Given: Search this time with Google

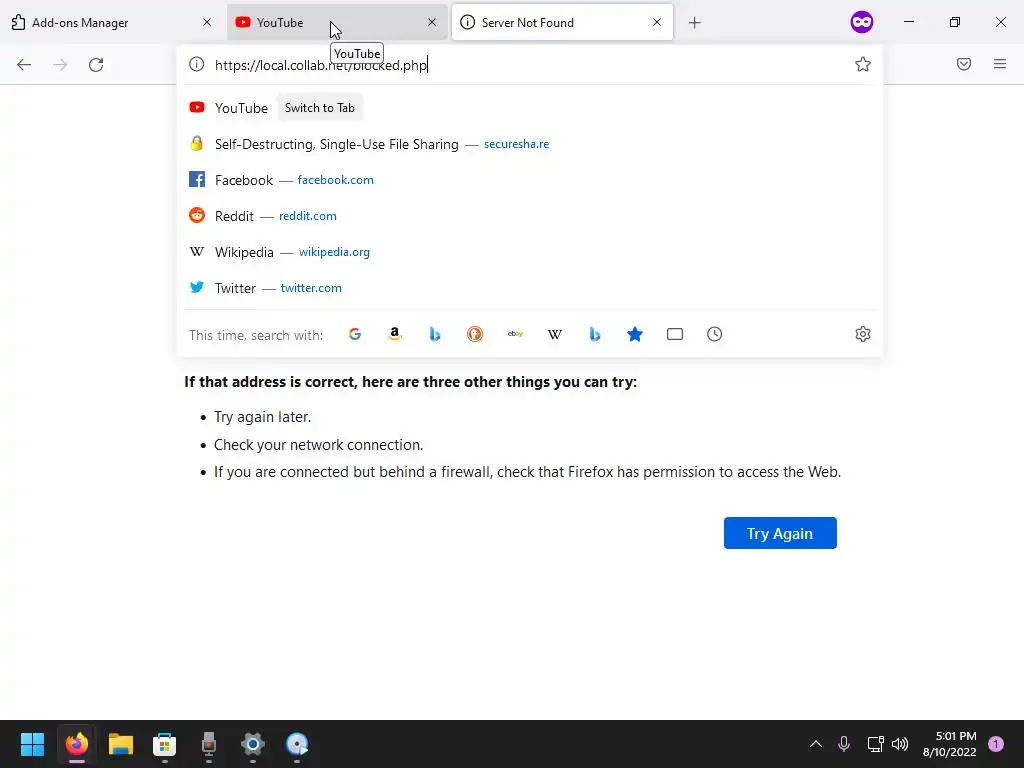Looking at the screenshot, I should point(355,334).
